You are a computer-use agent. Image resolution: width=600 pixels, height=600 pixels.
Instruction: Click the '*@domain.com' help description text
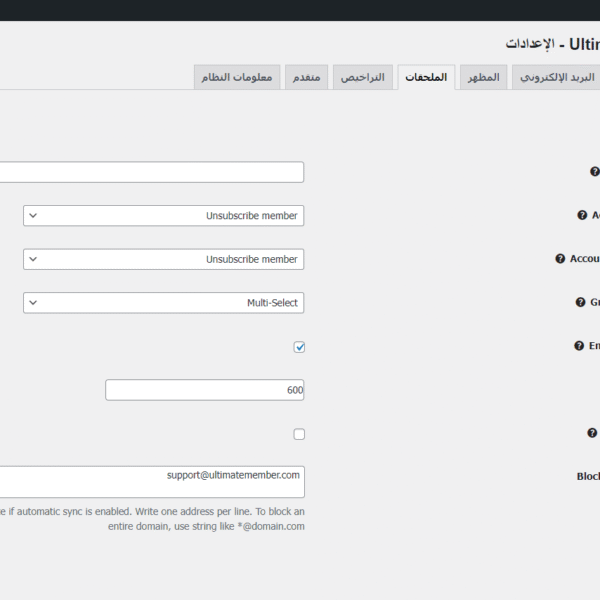(152, 519)
